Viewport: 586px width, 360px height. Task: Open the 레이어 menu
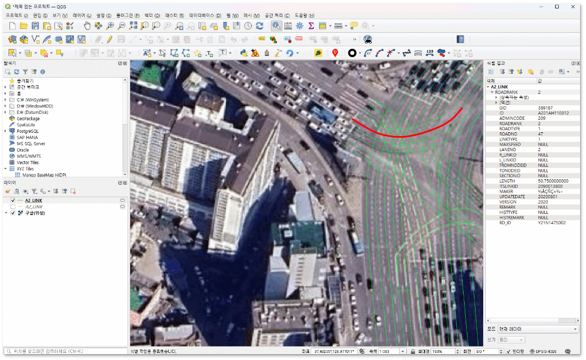tap(82, 15)
